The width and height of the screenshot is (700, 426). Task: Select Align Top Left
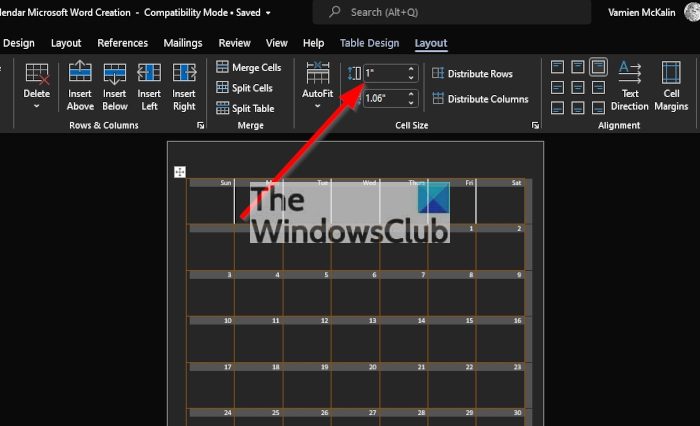[557, 67]
